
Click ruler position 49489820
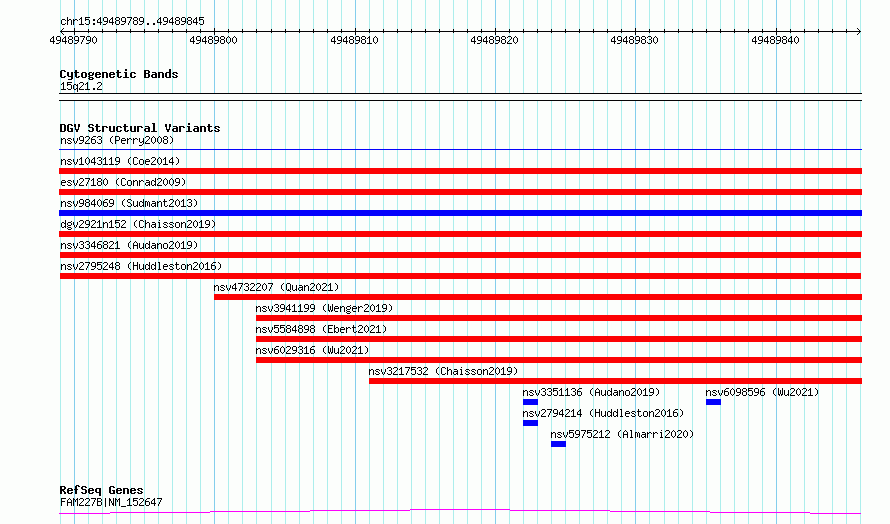coord(494,40)
